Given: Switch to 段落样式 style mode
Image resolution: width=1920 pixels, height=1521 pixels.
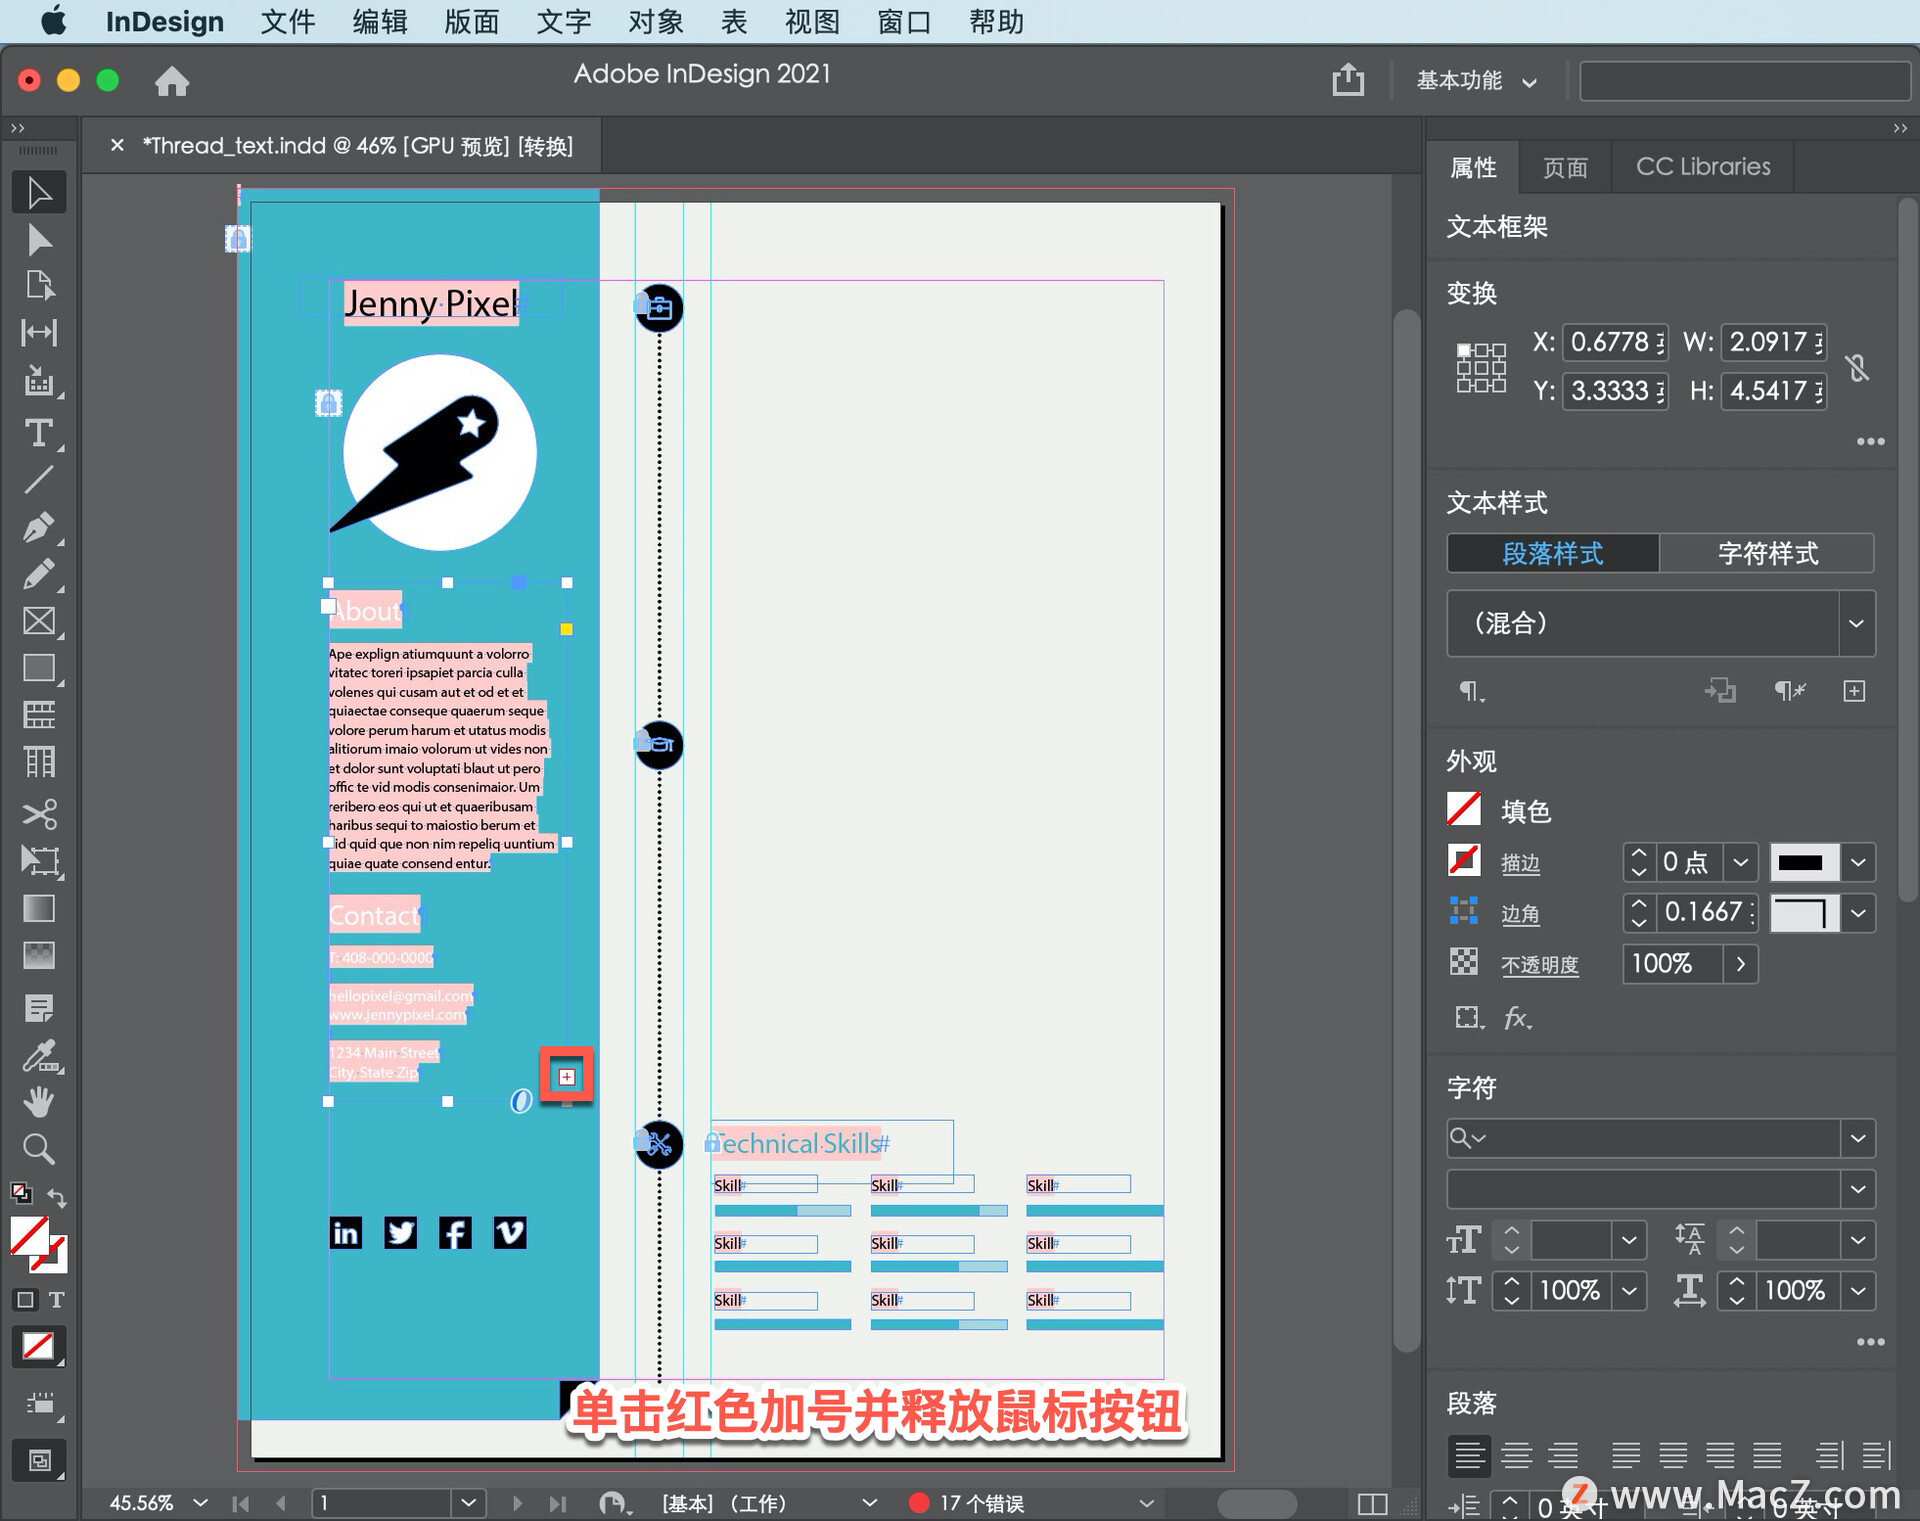Looking at the screenshot, I should click(1553, 553).
